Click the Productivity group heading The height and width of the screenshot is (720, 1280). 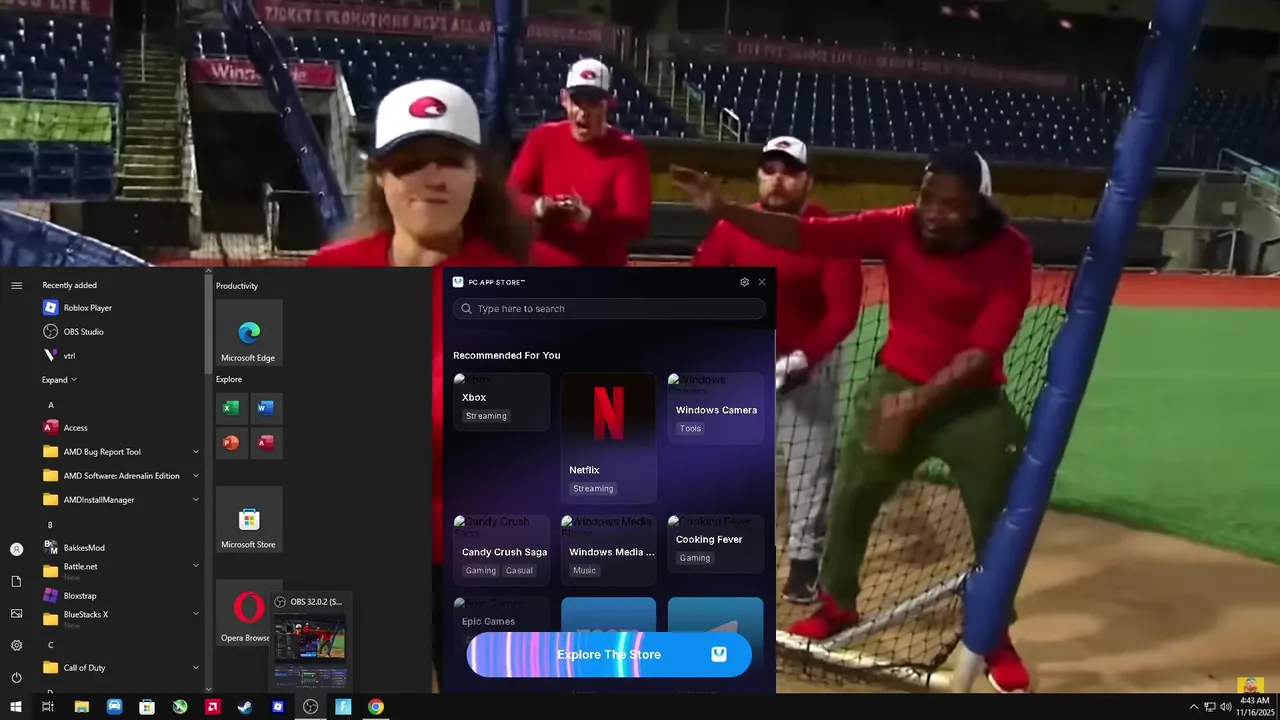coord(237,286)
